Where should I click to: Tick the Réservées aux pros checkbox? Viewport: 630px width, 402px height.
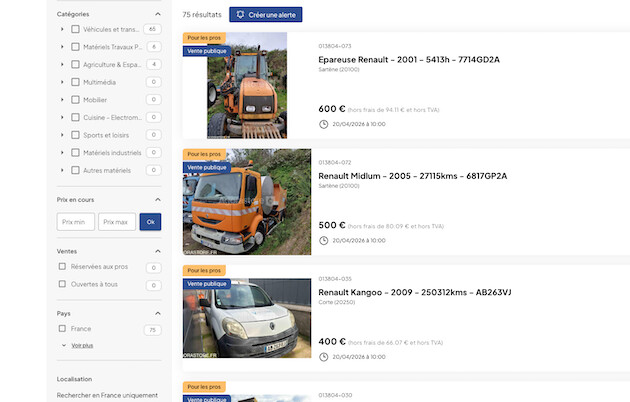click(63, 267)
